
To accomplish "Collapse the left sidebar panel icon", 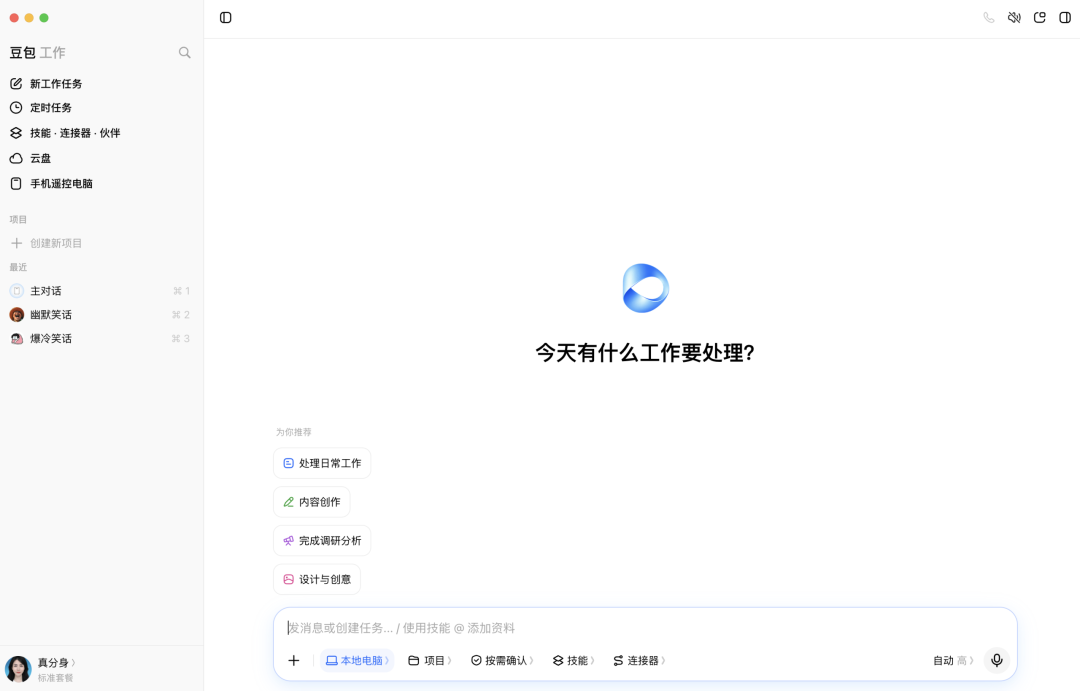I will [225, 18].
